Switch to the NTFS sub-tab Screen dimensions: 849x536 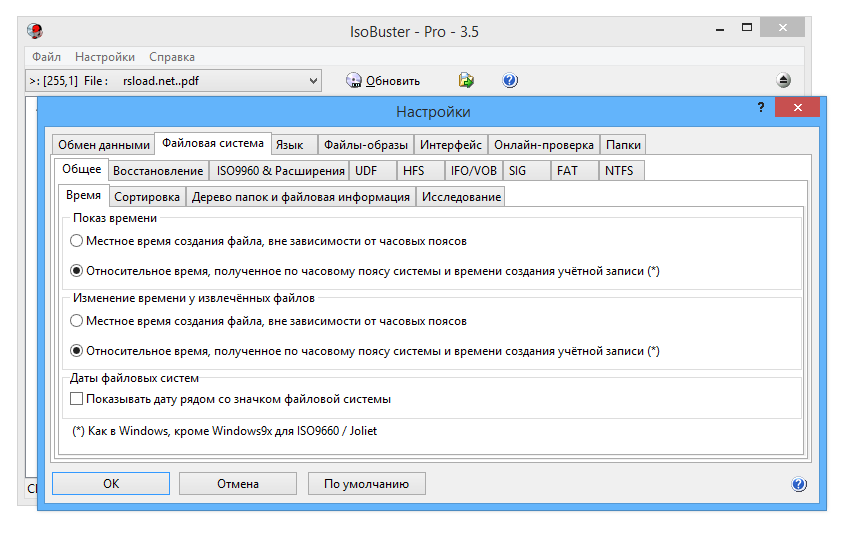point(622,171)
